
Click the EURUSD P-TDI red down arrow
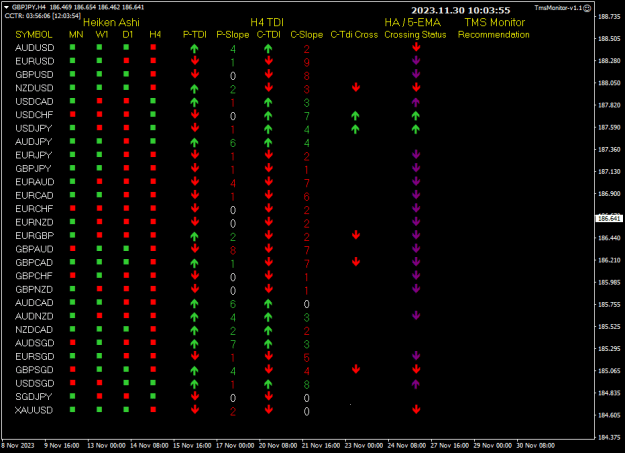tap(195, 61)
